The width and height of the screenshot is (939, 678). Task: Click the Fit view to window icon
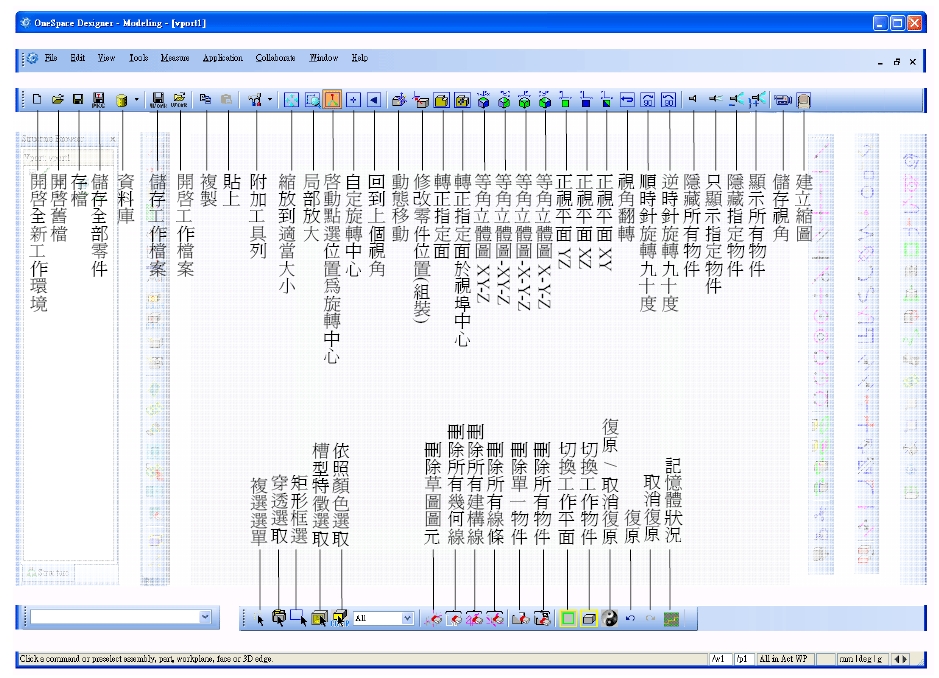click(292, 100)
